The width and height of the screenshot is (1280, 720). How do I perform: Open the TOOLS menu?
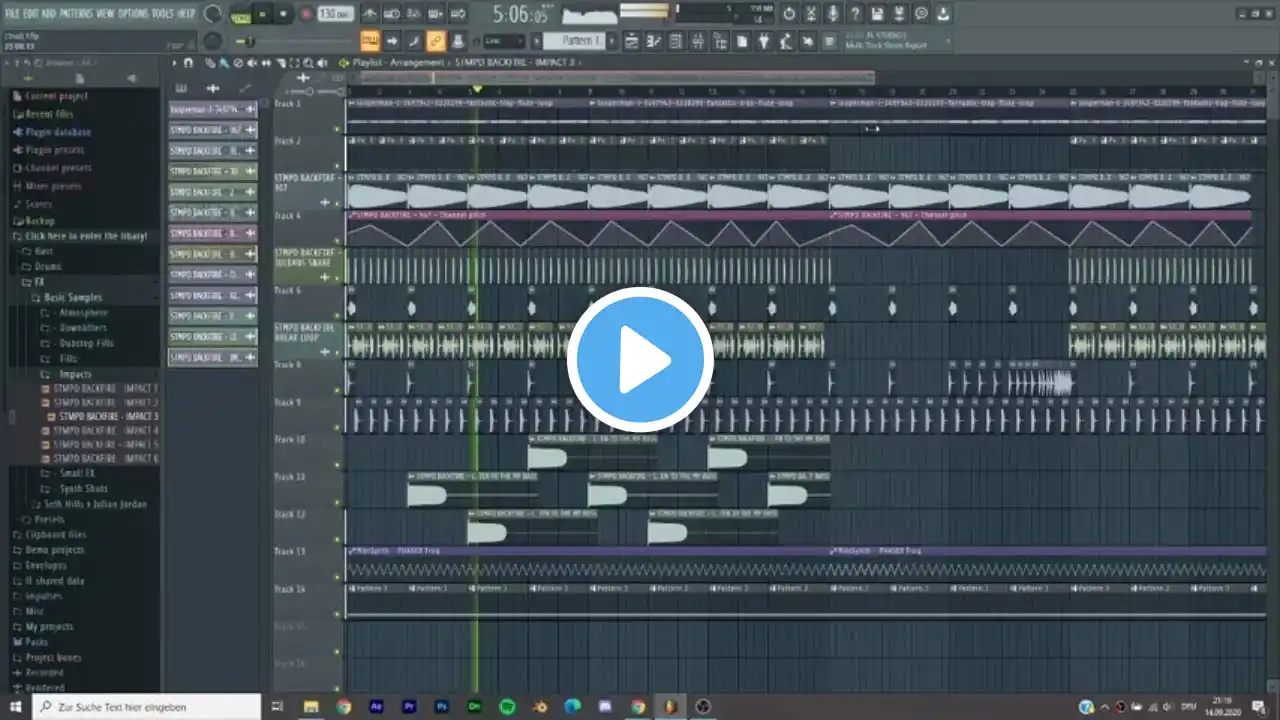(x=163, y=14)
